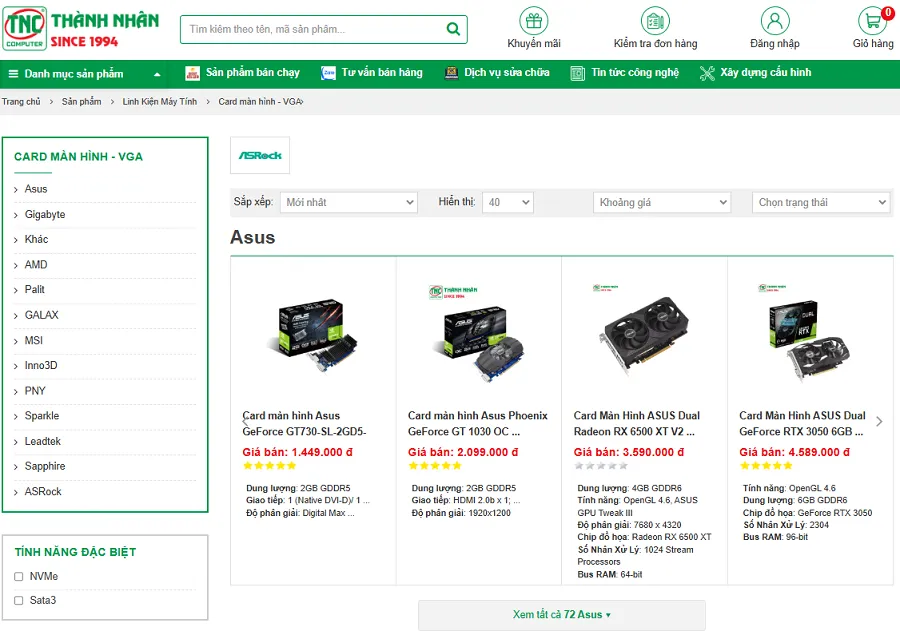Open the Khuyến mãi gift icon
Viewport: 900px width, 631px height.
tap(534, 21)
